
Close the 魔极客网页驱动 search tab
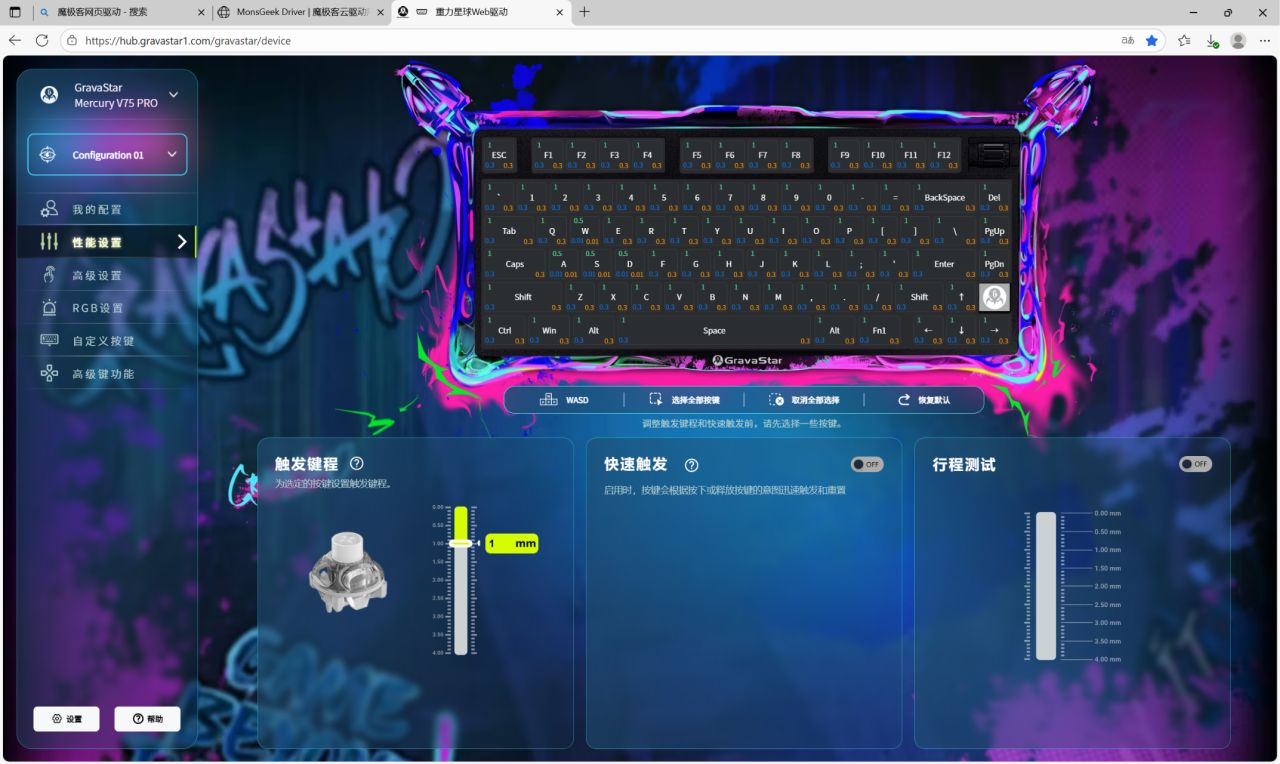(x=201, y=12)
